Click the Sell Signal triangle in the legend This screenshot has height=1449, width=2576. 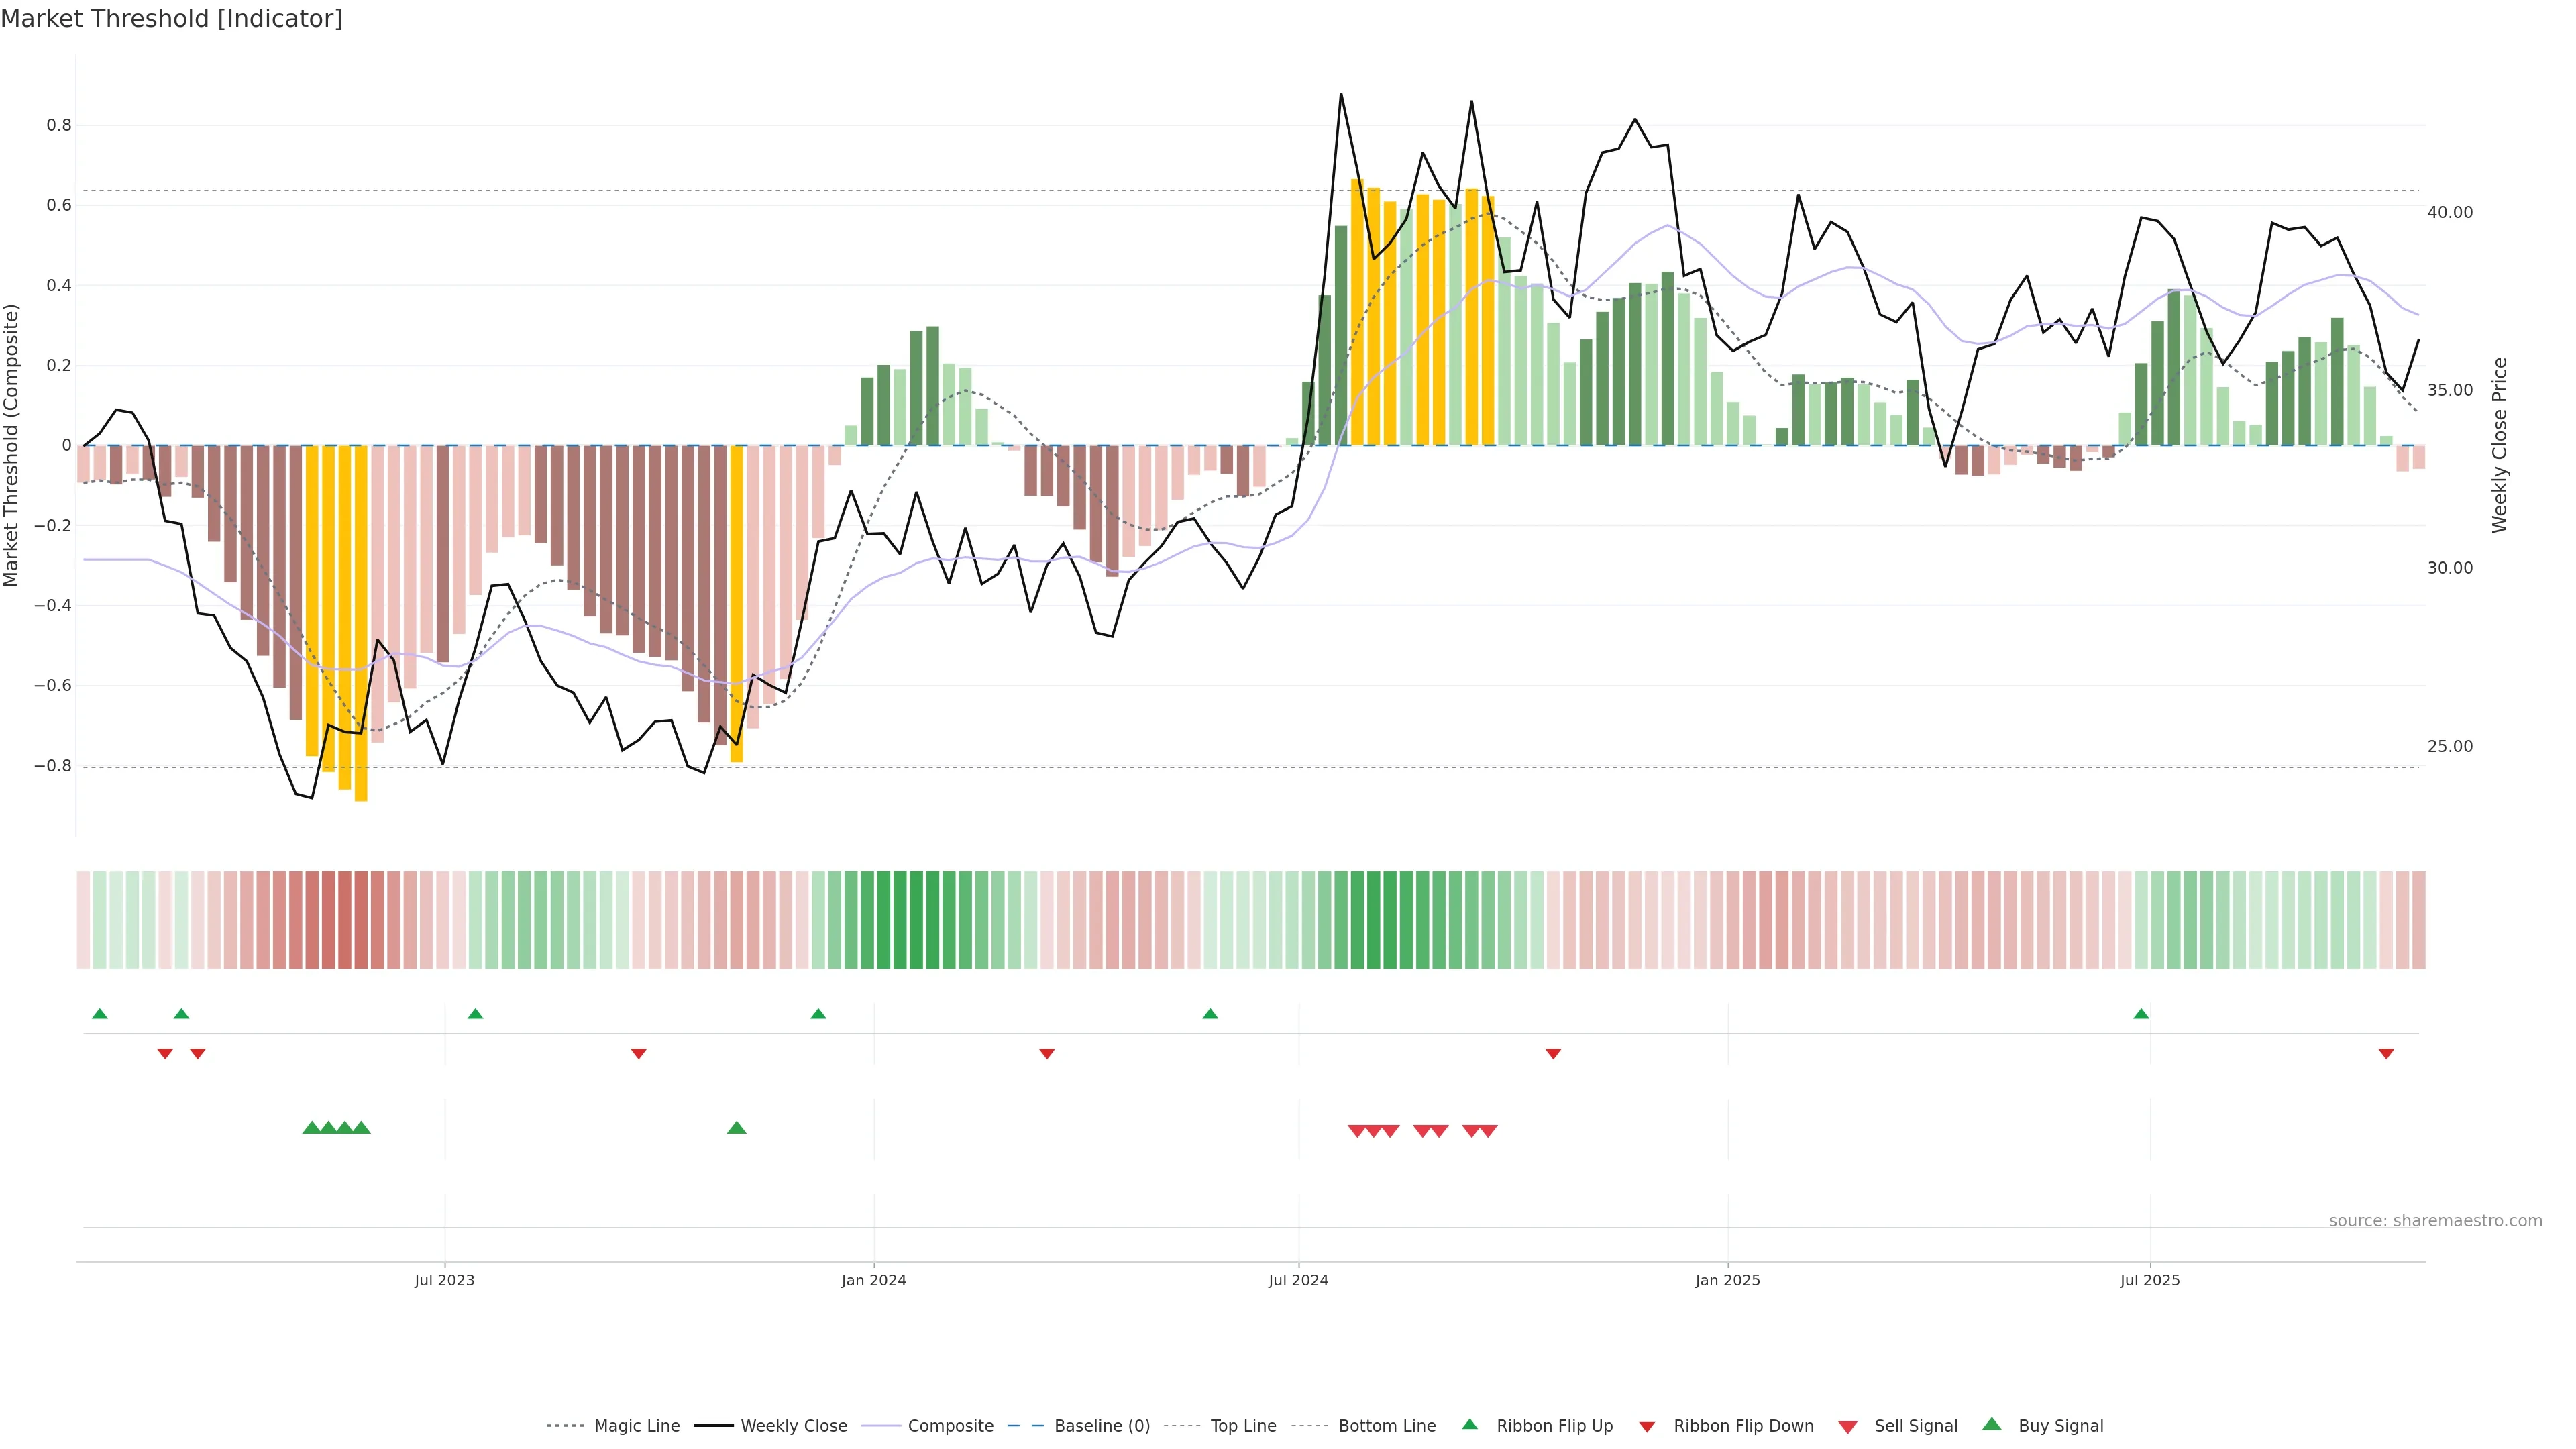pos(1848,1427)
